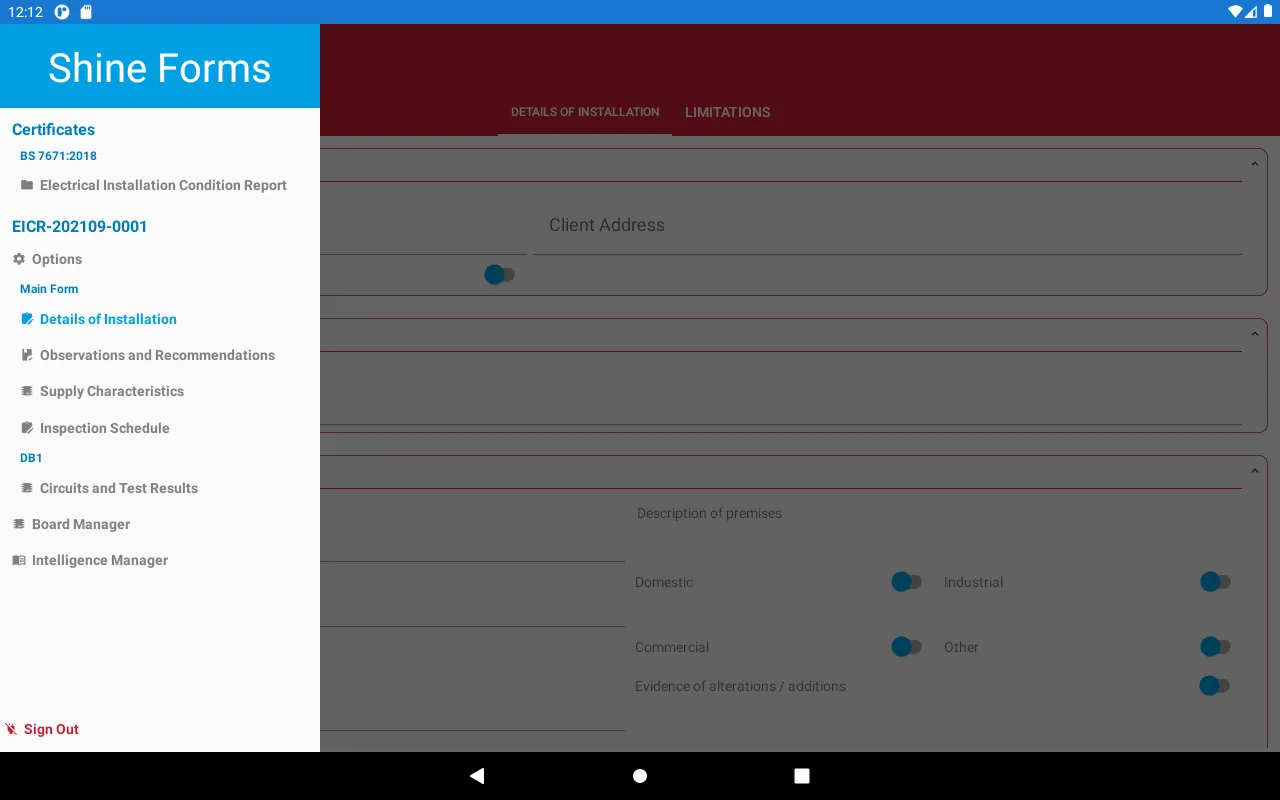Toggle the Domestic premises switch
The width and height of the screenshot is (1280, 800).
click(x=906, y=581)
